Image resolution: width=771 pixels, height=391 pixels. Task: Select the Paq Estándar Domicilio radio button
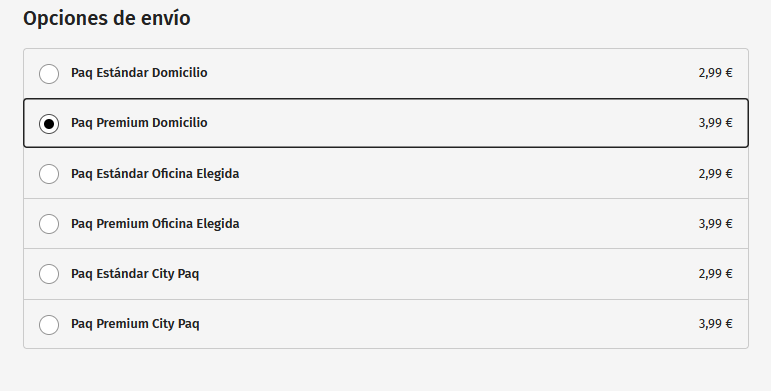pyautogui.click(x=49, y=74)
